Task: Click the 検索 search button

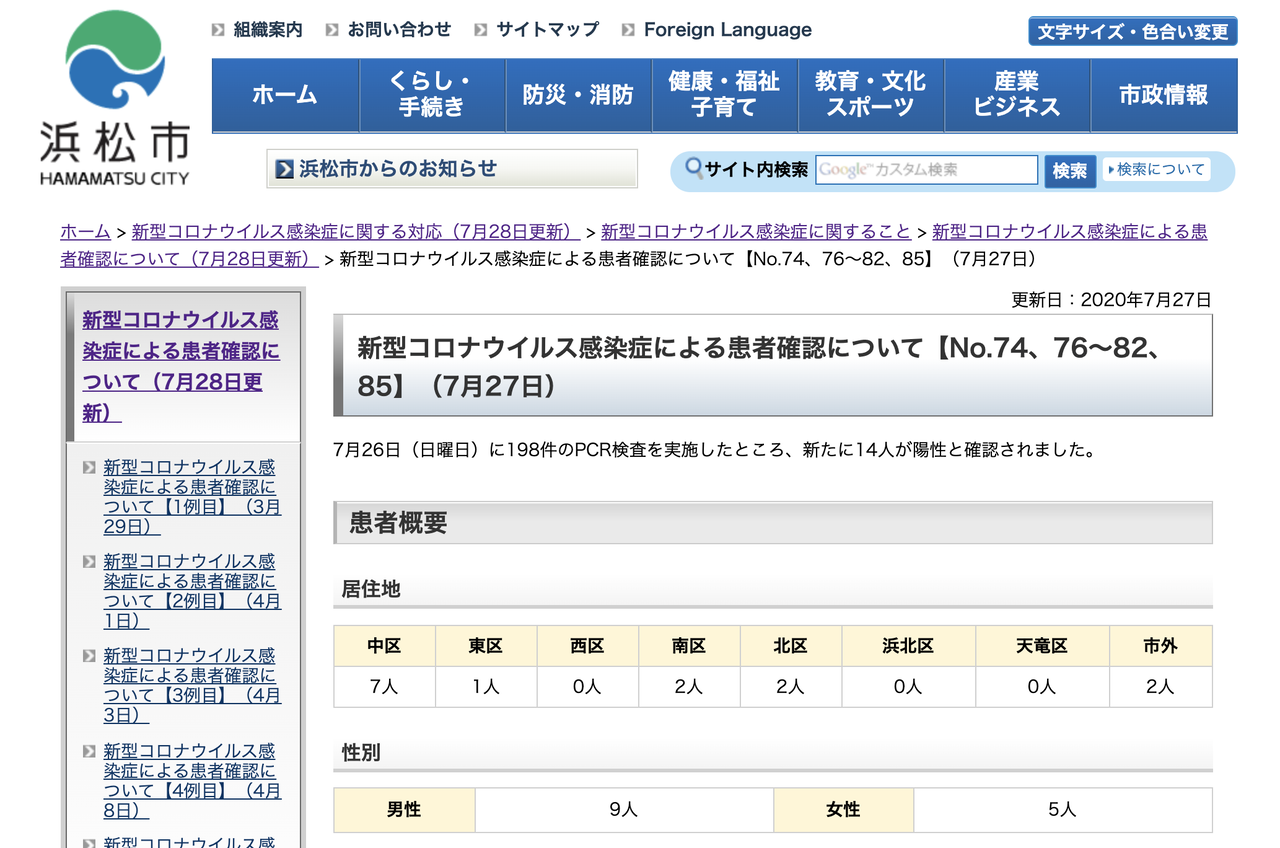Action: [x=1070, y=171]
